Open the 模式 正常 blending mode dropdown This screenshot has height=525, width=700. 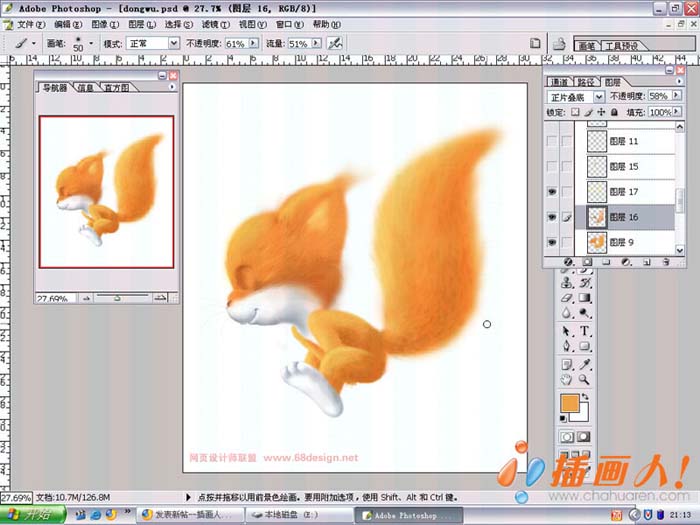click(174, 43)
